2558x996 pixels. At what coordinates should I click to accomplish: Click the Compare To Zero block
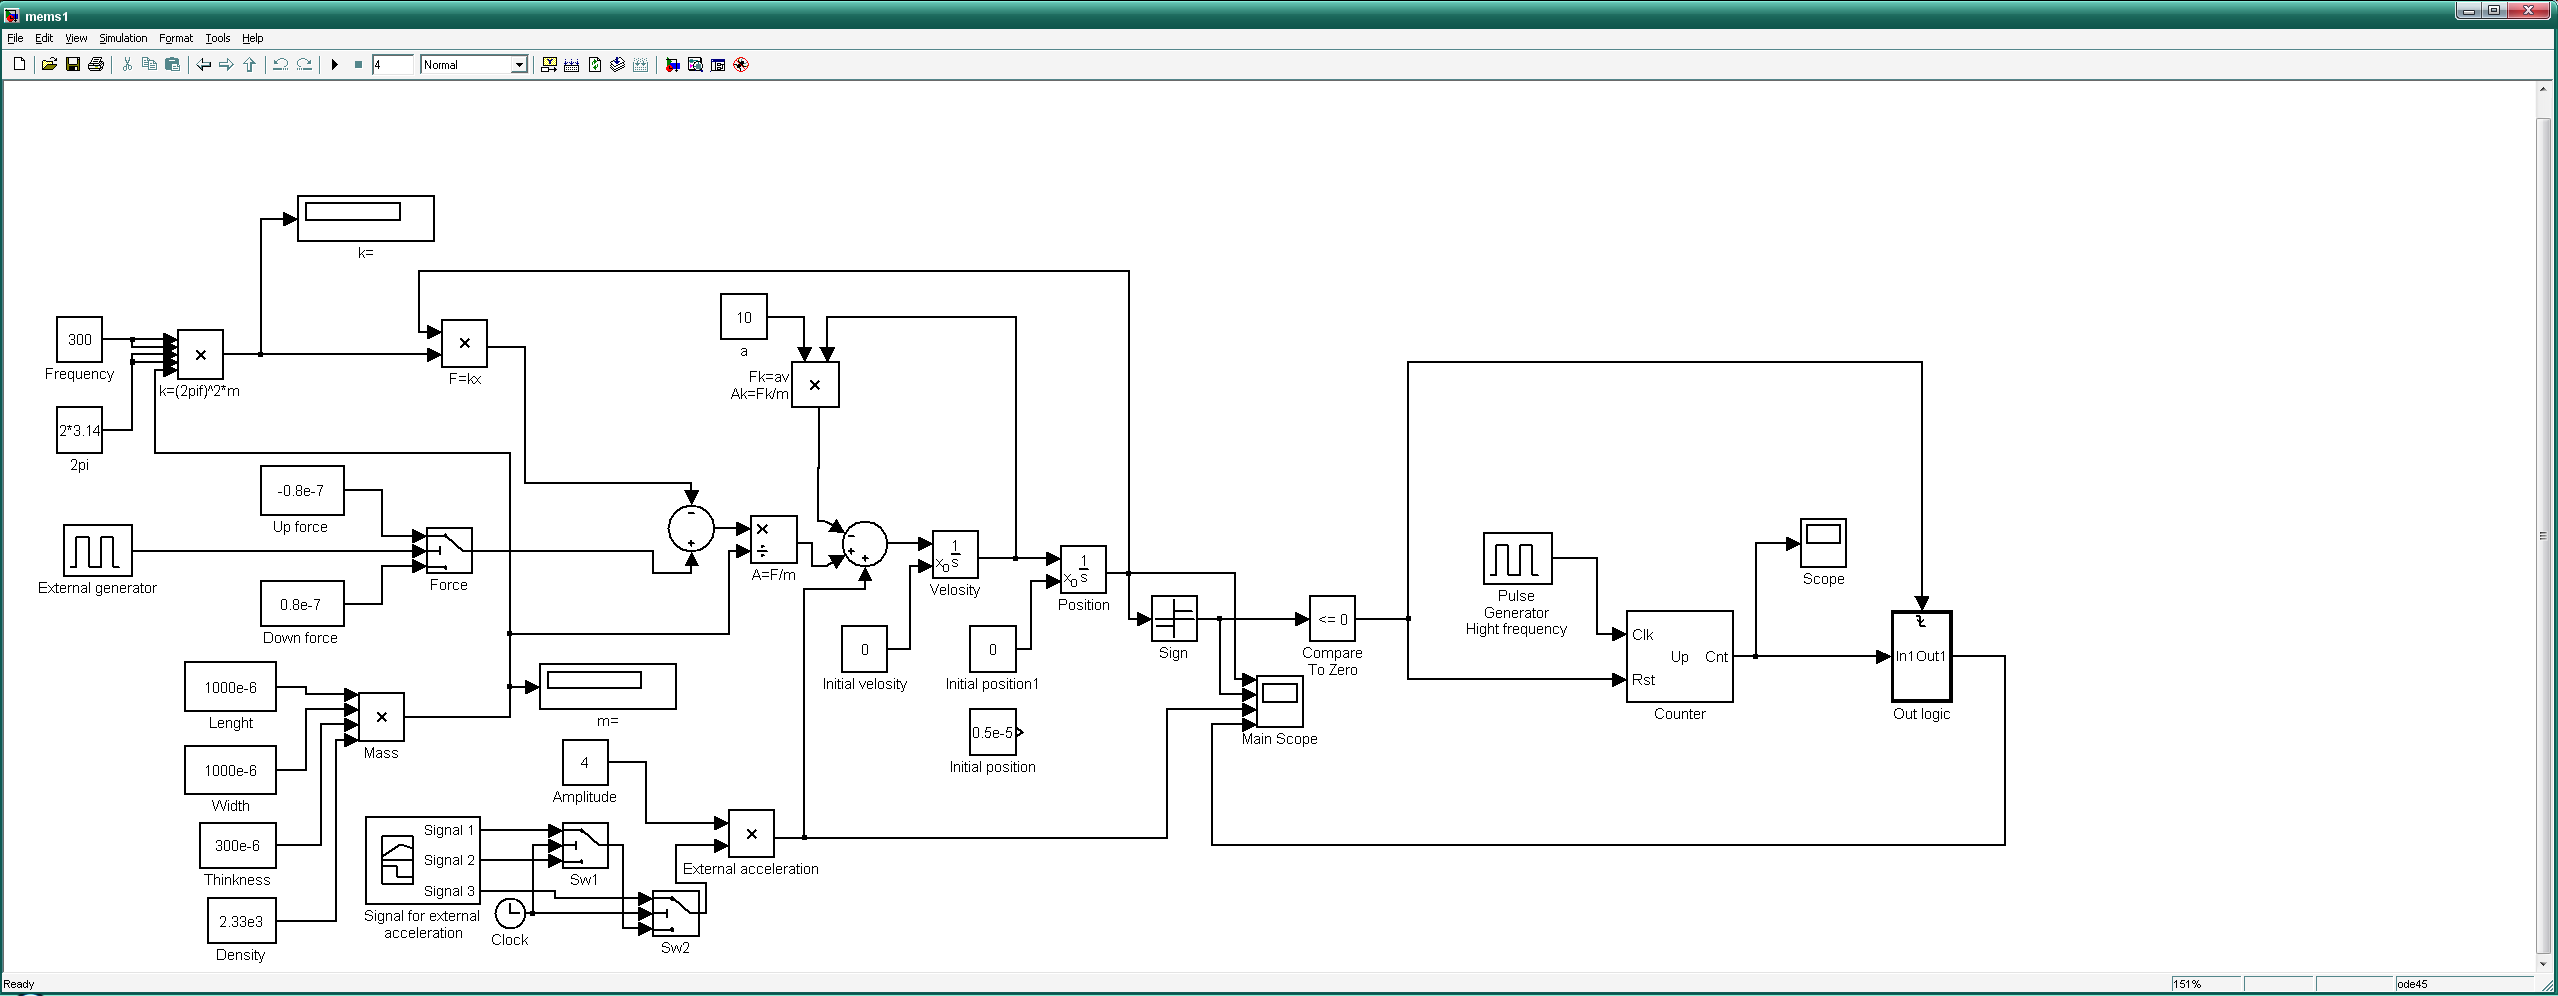click(1332, 619)
